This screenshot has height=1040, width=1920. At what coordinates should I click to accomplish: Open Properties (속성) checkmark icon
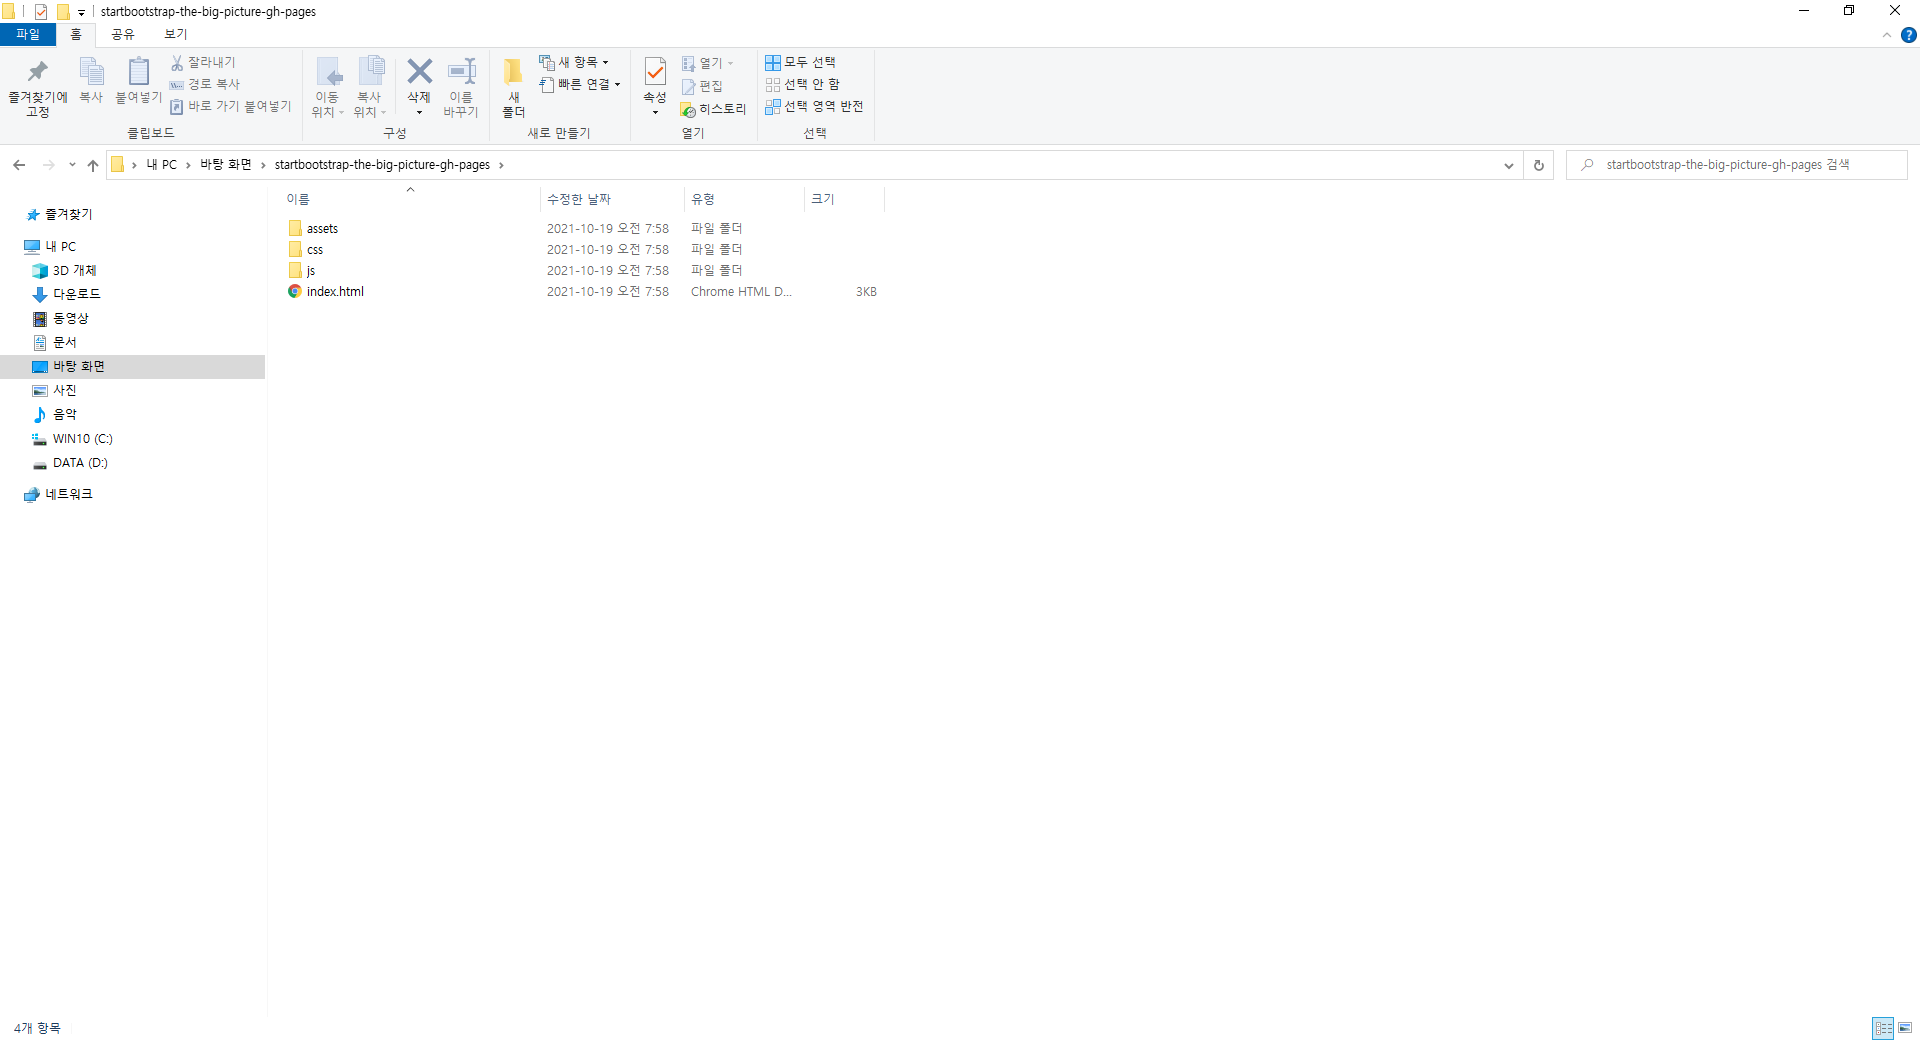(655, 72)
